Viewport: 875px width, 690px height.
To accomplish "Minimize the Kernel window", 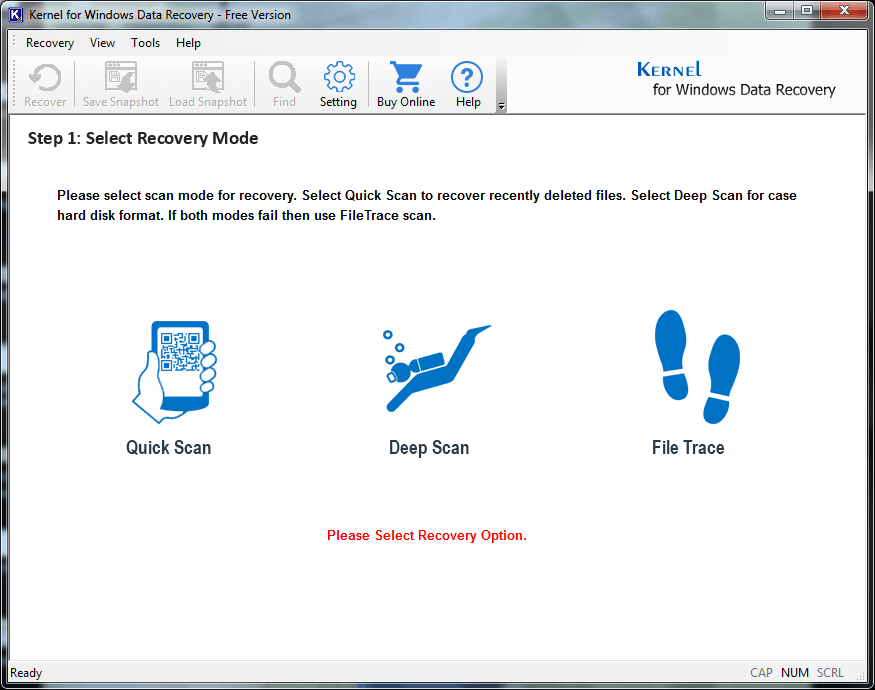I will click(780, 11).
